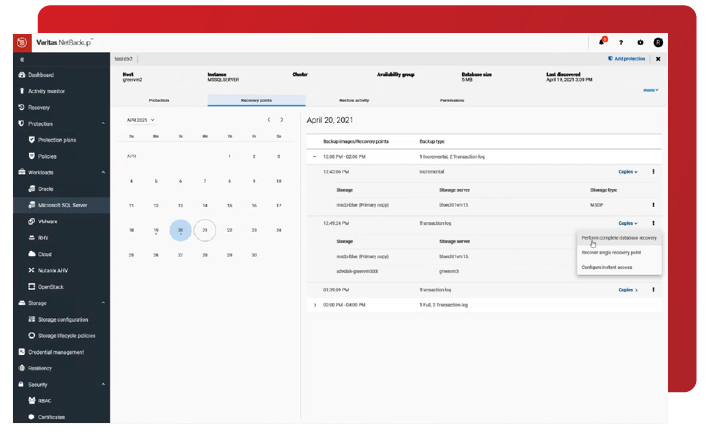Screen dimensions: 713x433
Task: Open the settings gear icon
Action: coord(640,42)
